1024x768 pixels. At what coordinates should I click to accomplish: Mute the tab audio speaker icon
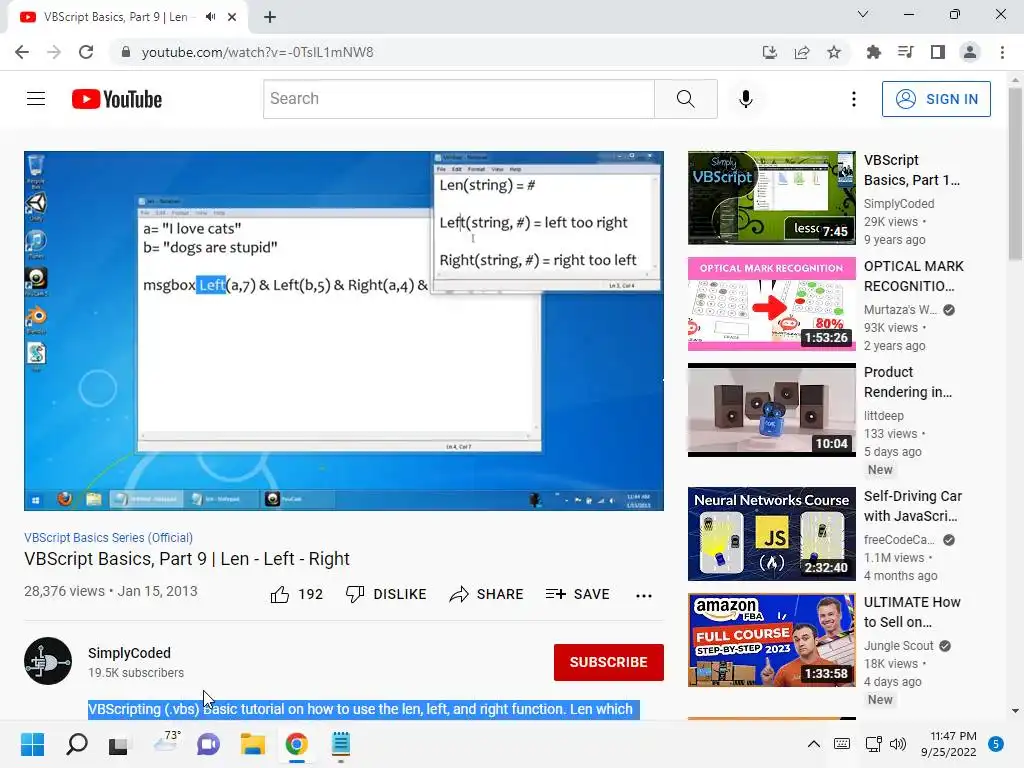coord(210,17)
